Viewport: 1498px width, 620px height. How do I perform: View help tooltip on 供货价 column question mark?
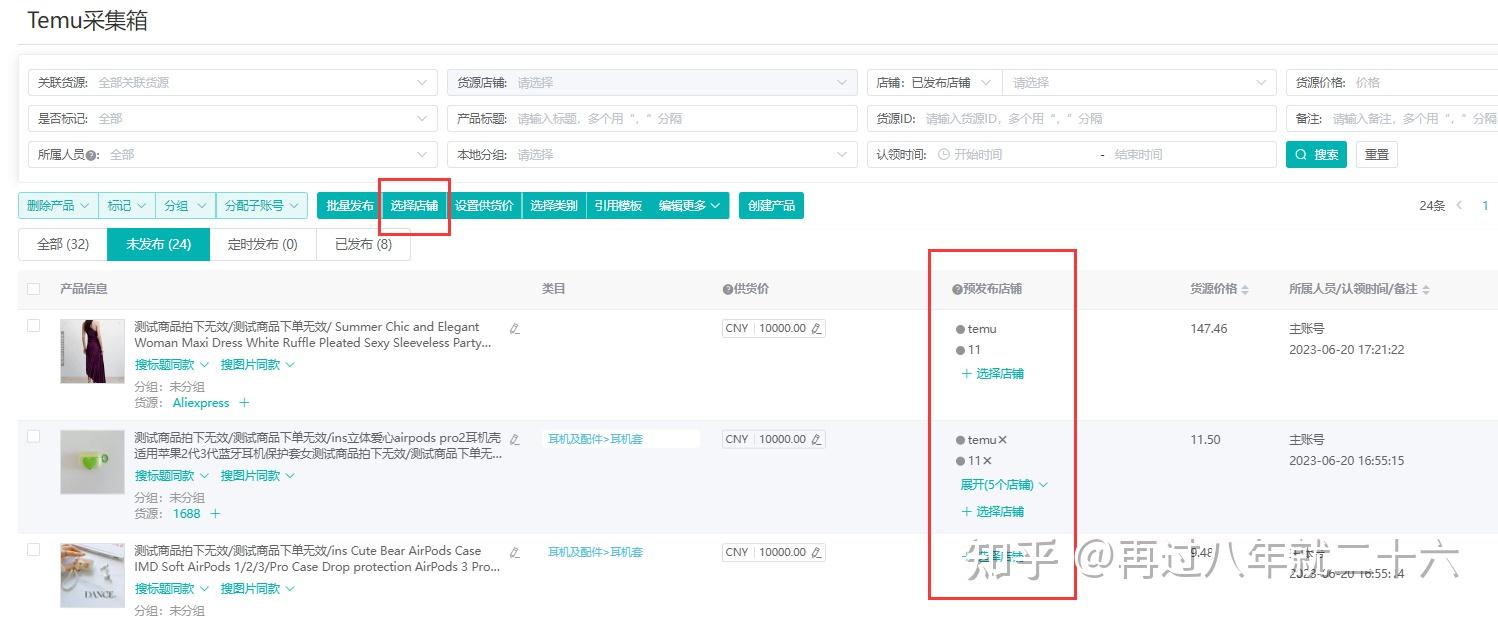(x=726, y=288)
